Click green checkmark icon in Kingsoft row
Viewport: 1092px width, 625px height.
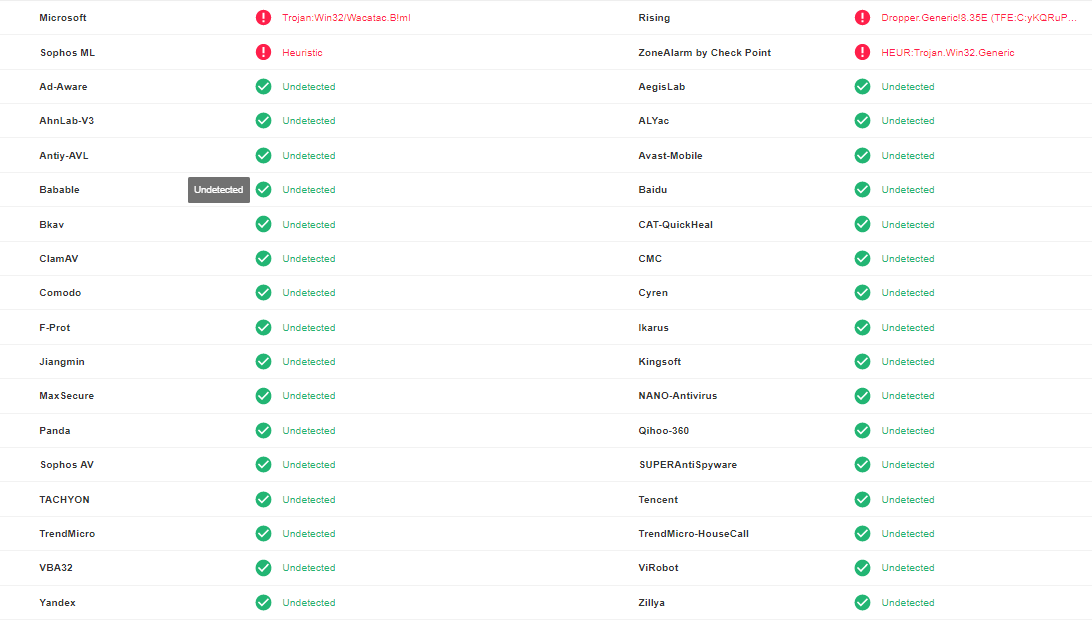tap(862, 362)
